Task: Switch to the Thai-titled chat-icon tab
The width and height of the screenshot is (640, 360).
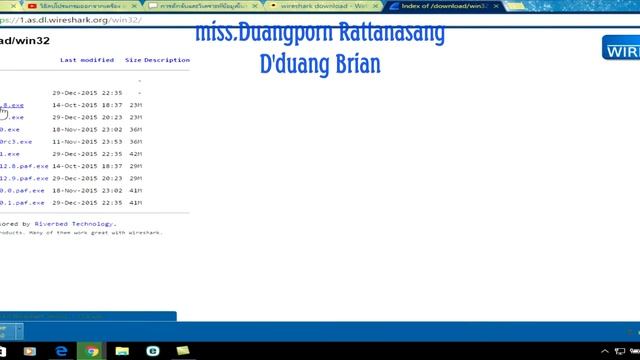Action: click(203, 6)
